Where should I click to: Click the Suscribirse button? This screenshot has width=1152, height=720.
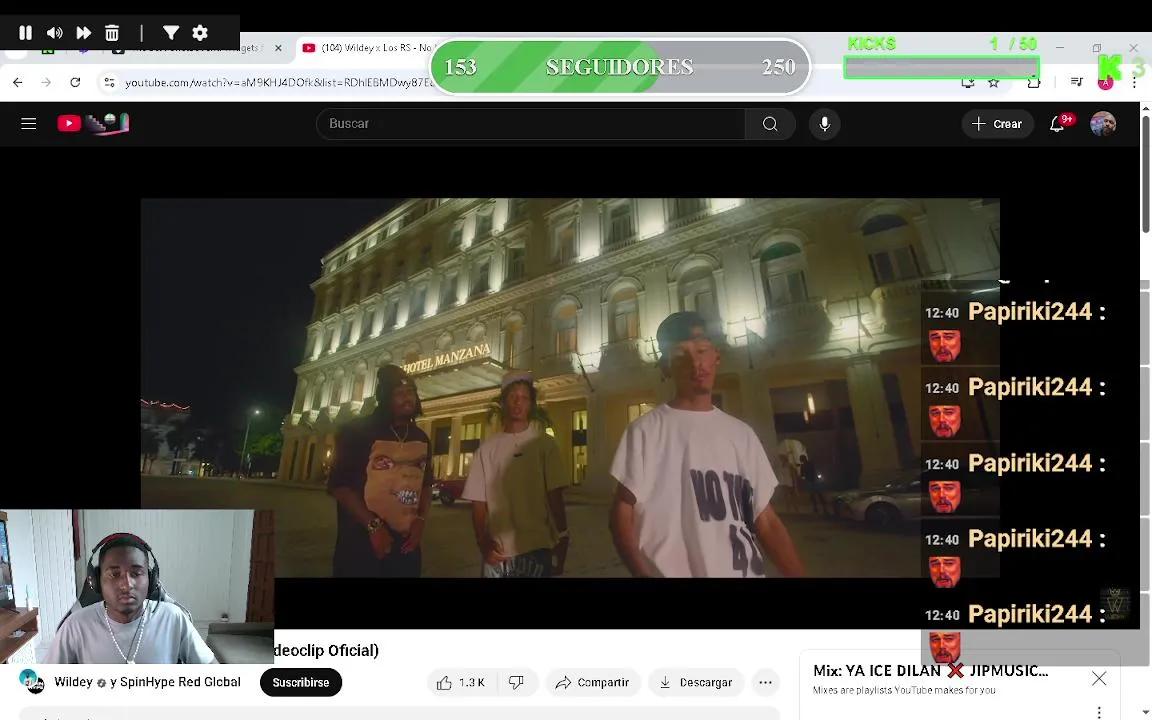click(300, 683)
